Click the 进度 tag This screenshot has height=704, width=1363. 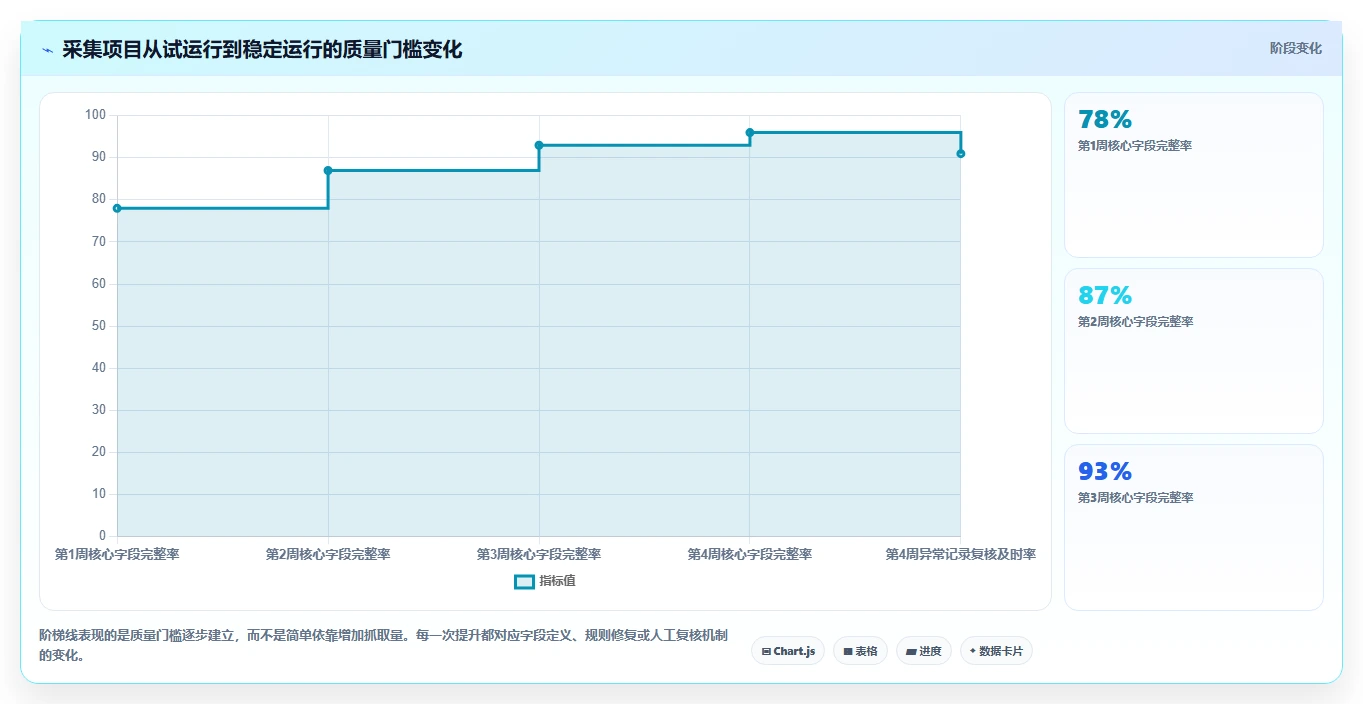[x=924, y=651]
